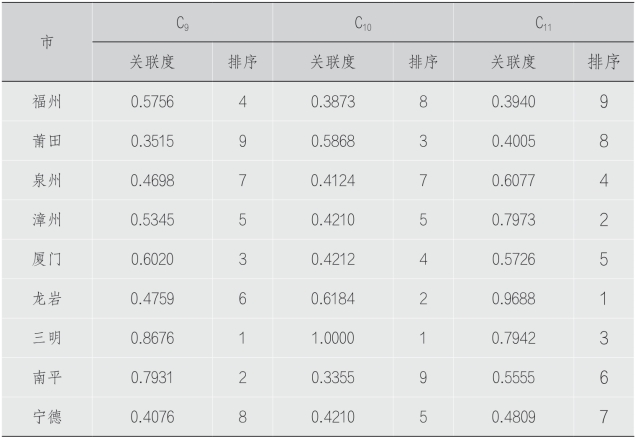Viewport: 635px width, 439px height.
Task: Click the C11 column group header
Action: pyautogui.click(x=543, y=23)
